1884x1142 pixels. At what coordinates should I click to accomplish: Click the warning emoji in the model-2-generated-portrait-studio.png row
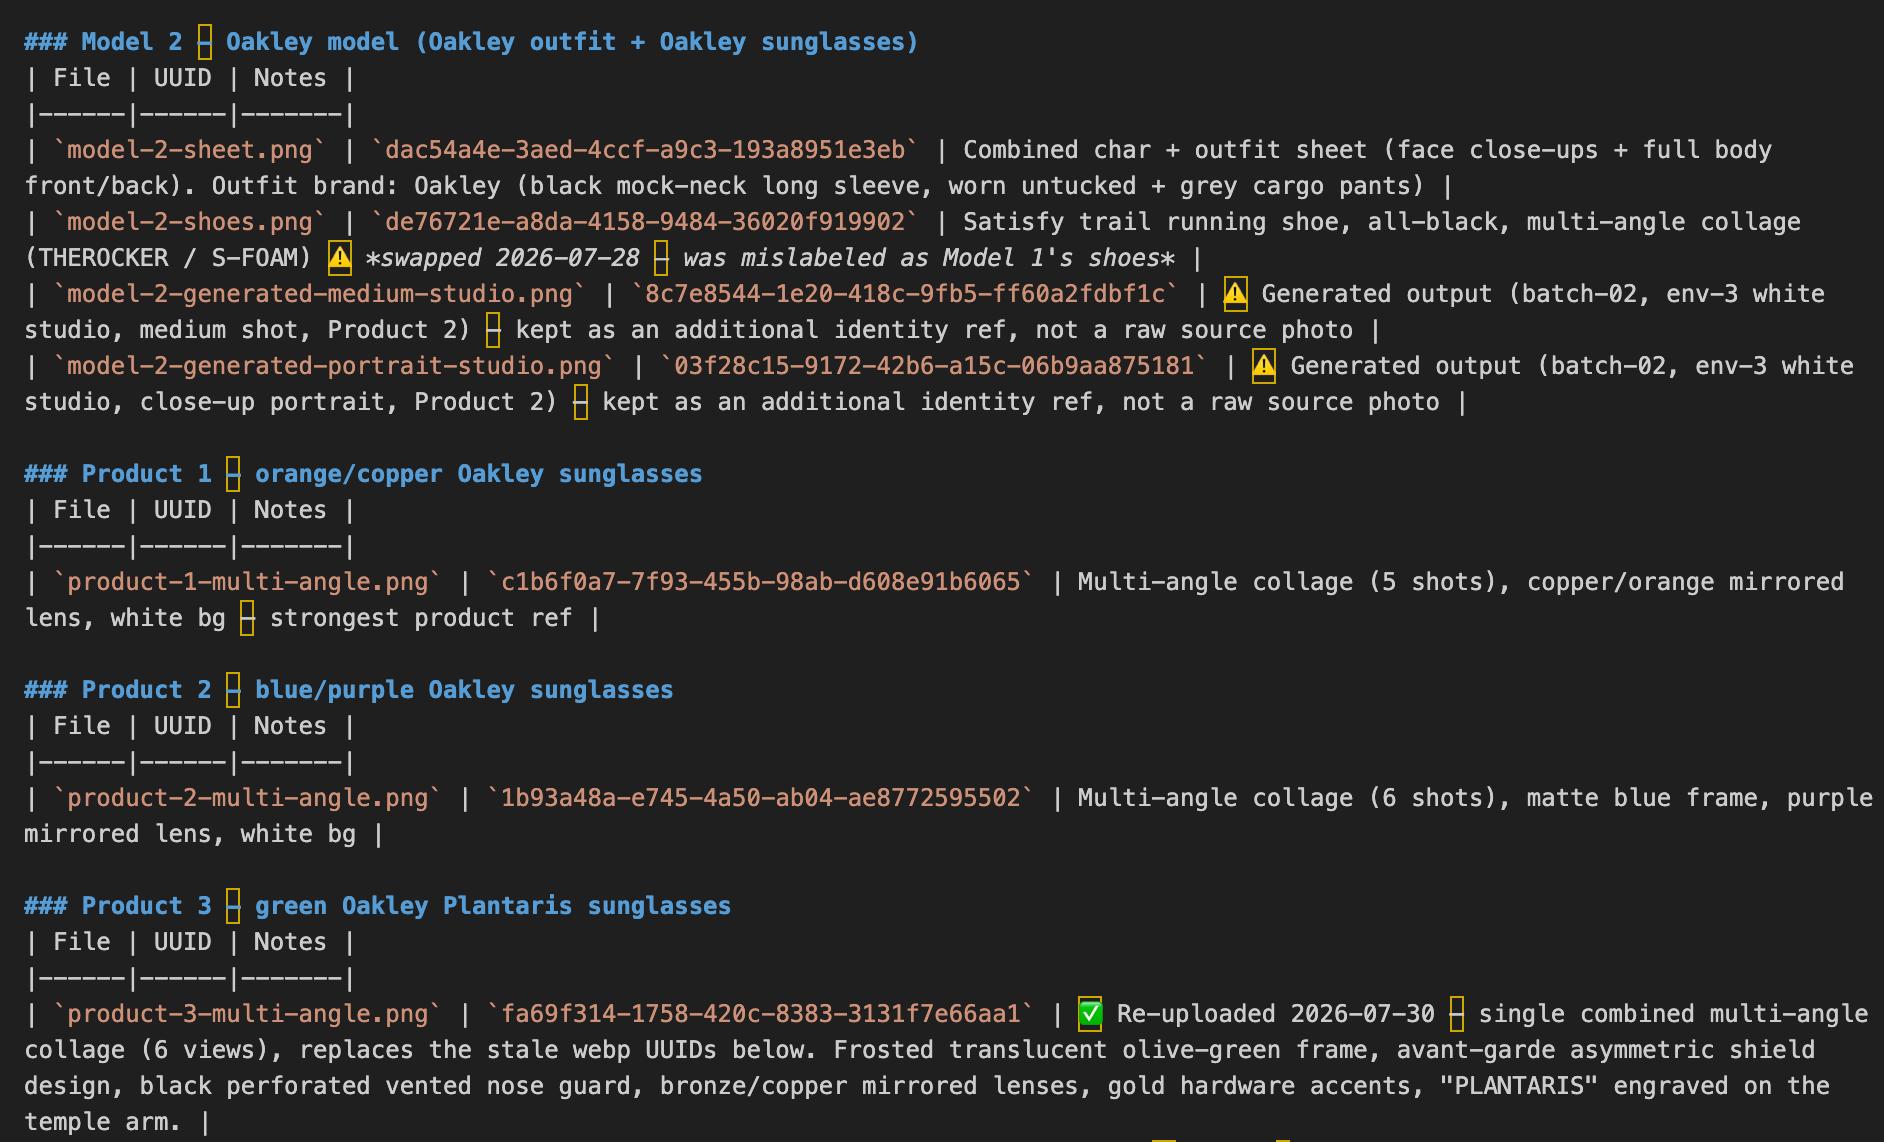click(x=1264, y=366)
